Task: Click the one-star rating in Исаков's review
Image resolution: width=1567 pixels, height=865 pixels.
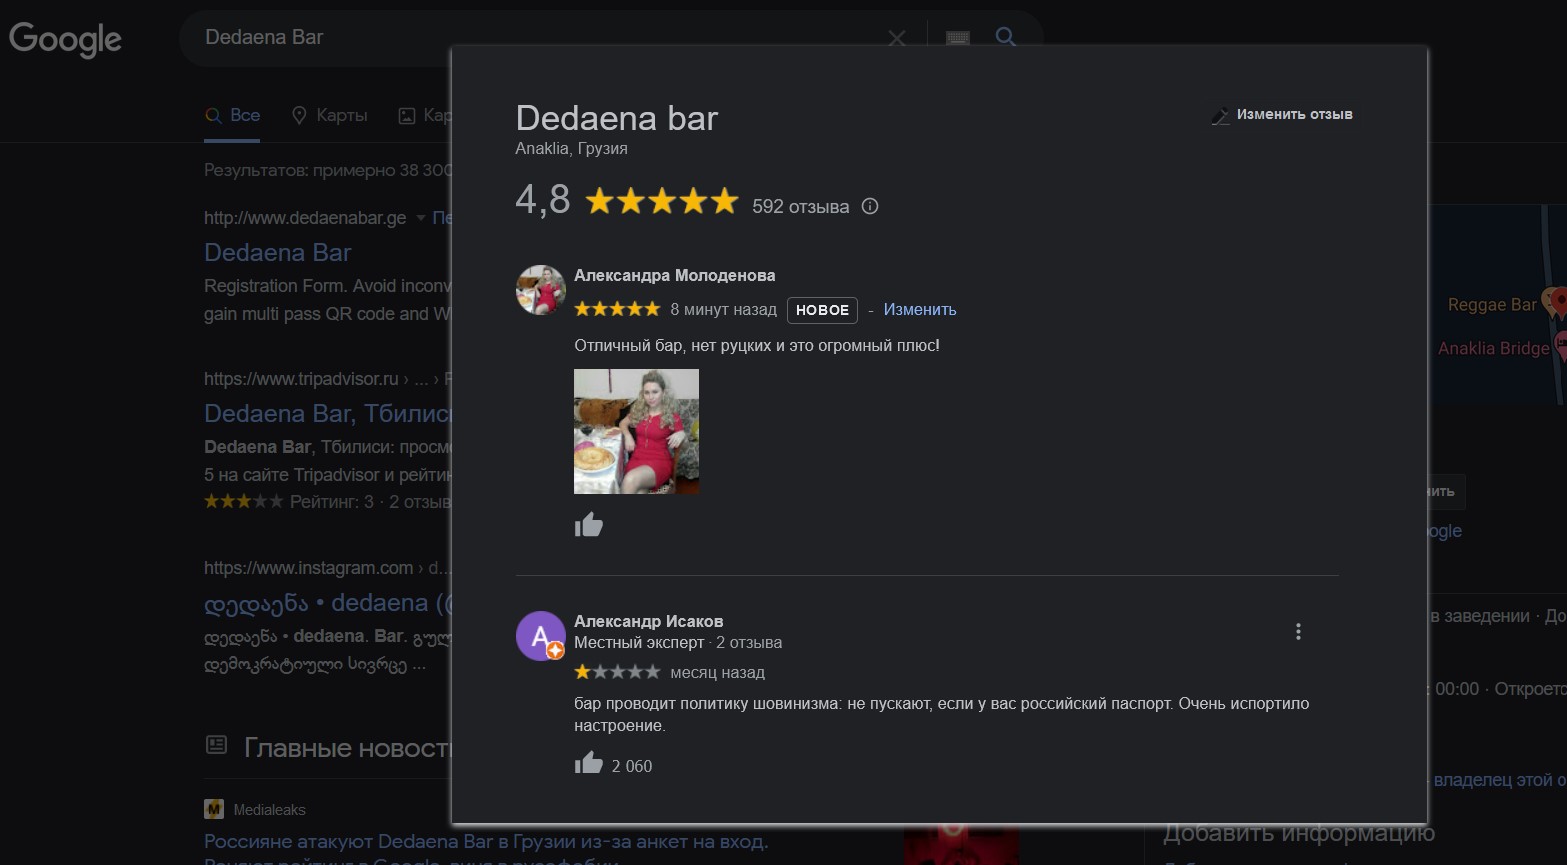Action: [617, 672]
